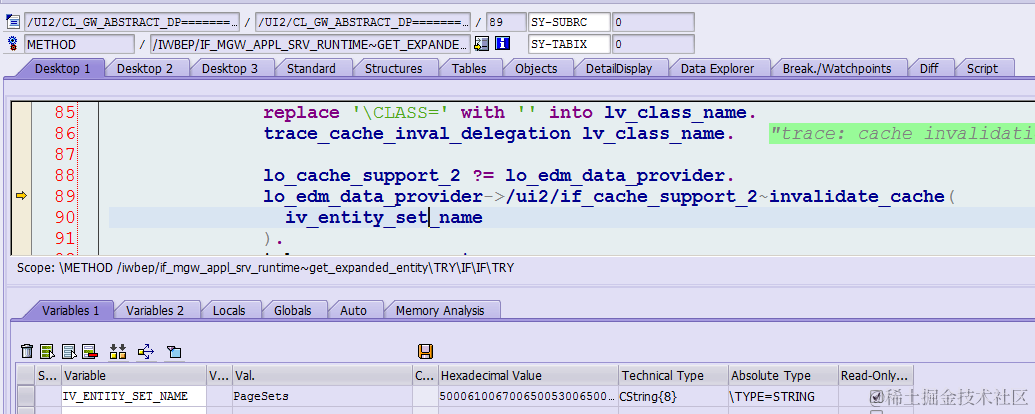Open the Break./Watchpoints tab
Screen dimensions: 1035x414
pyautogui.click(x=837, y=68)
